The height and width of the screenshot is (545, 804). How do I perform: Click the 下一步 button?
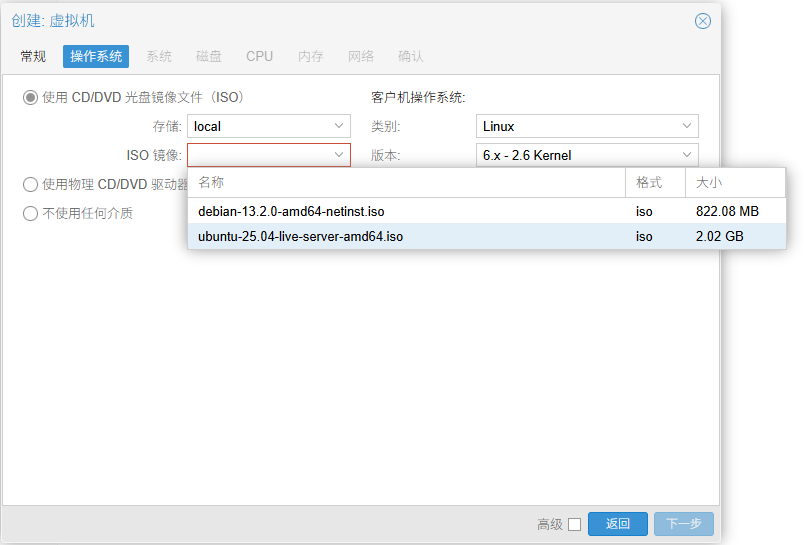point(684,524)
